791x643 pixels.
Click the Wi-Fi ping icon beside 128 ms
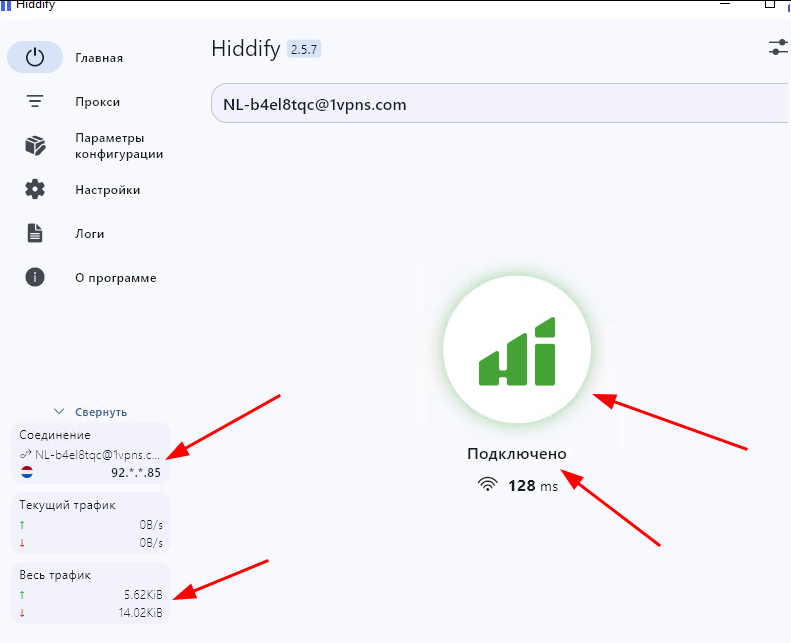tap(487, 485)
